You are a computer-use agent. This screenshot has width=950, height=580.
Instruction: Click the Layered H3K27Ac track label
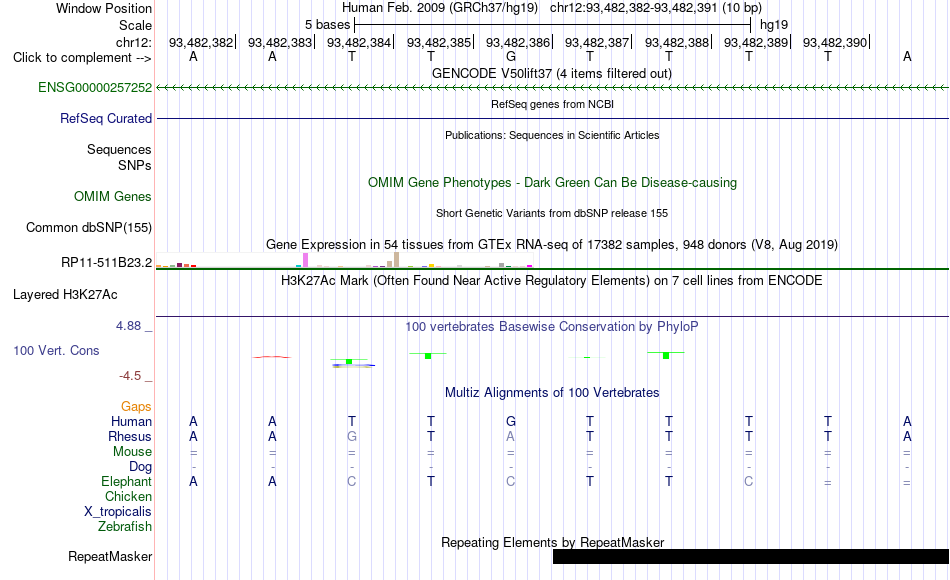[x=65, y=295]
